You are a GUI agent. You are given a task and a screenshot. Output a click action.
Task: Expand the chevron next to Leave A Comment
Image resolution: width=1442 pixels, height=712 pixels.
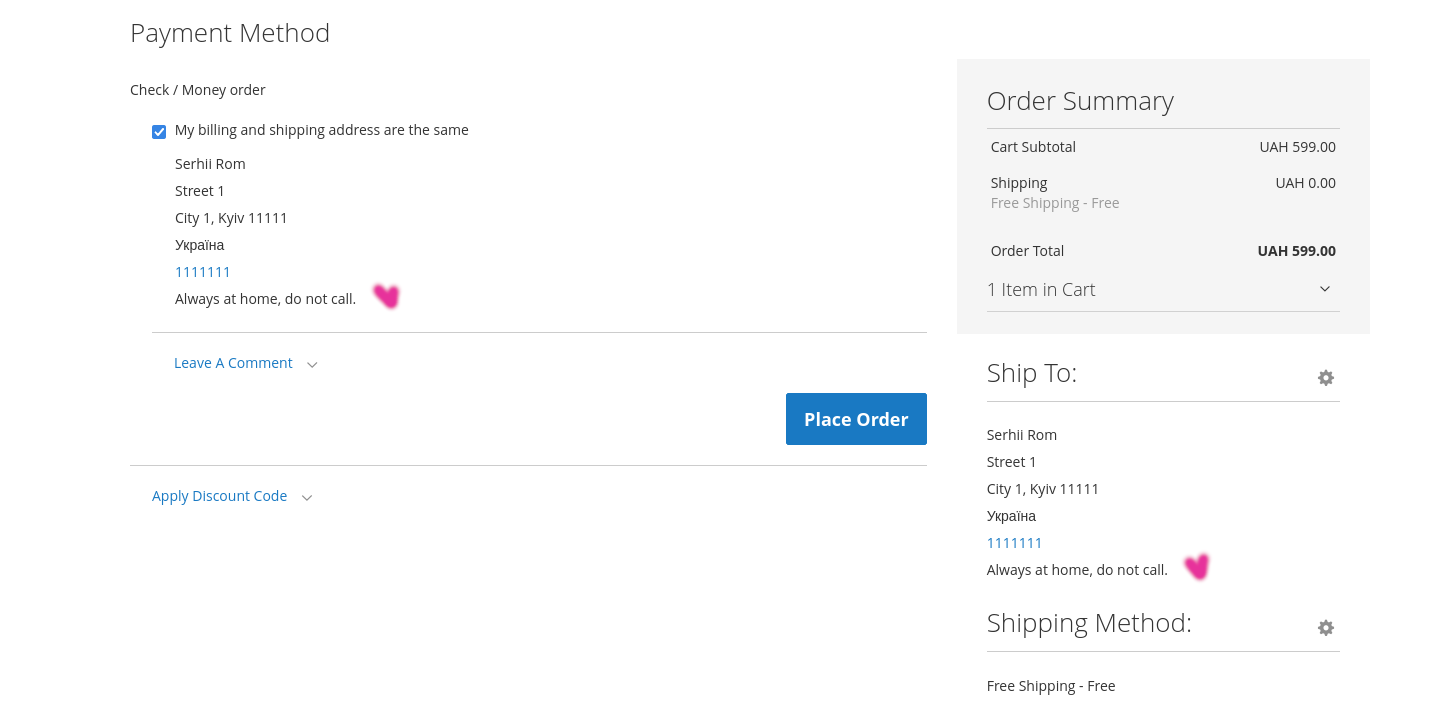tap(312, 364)
